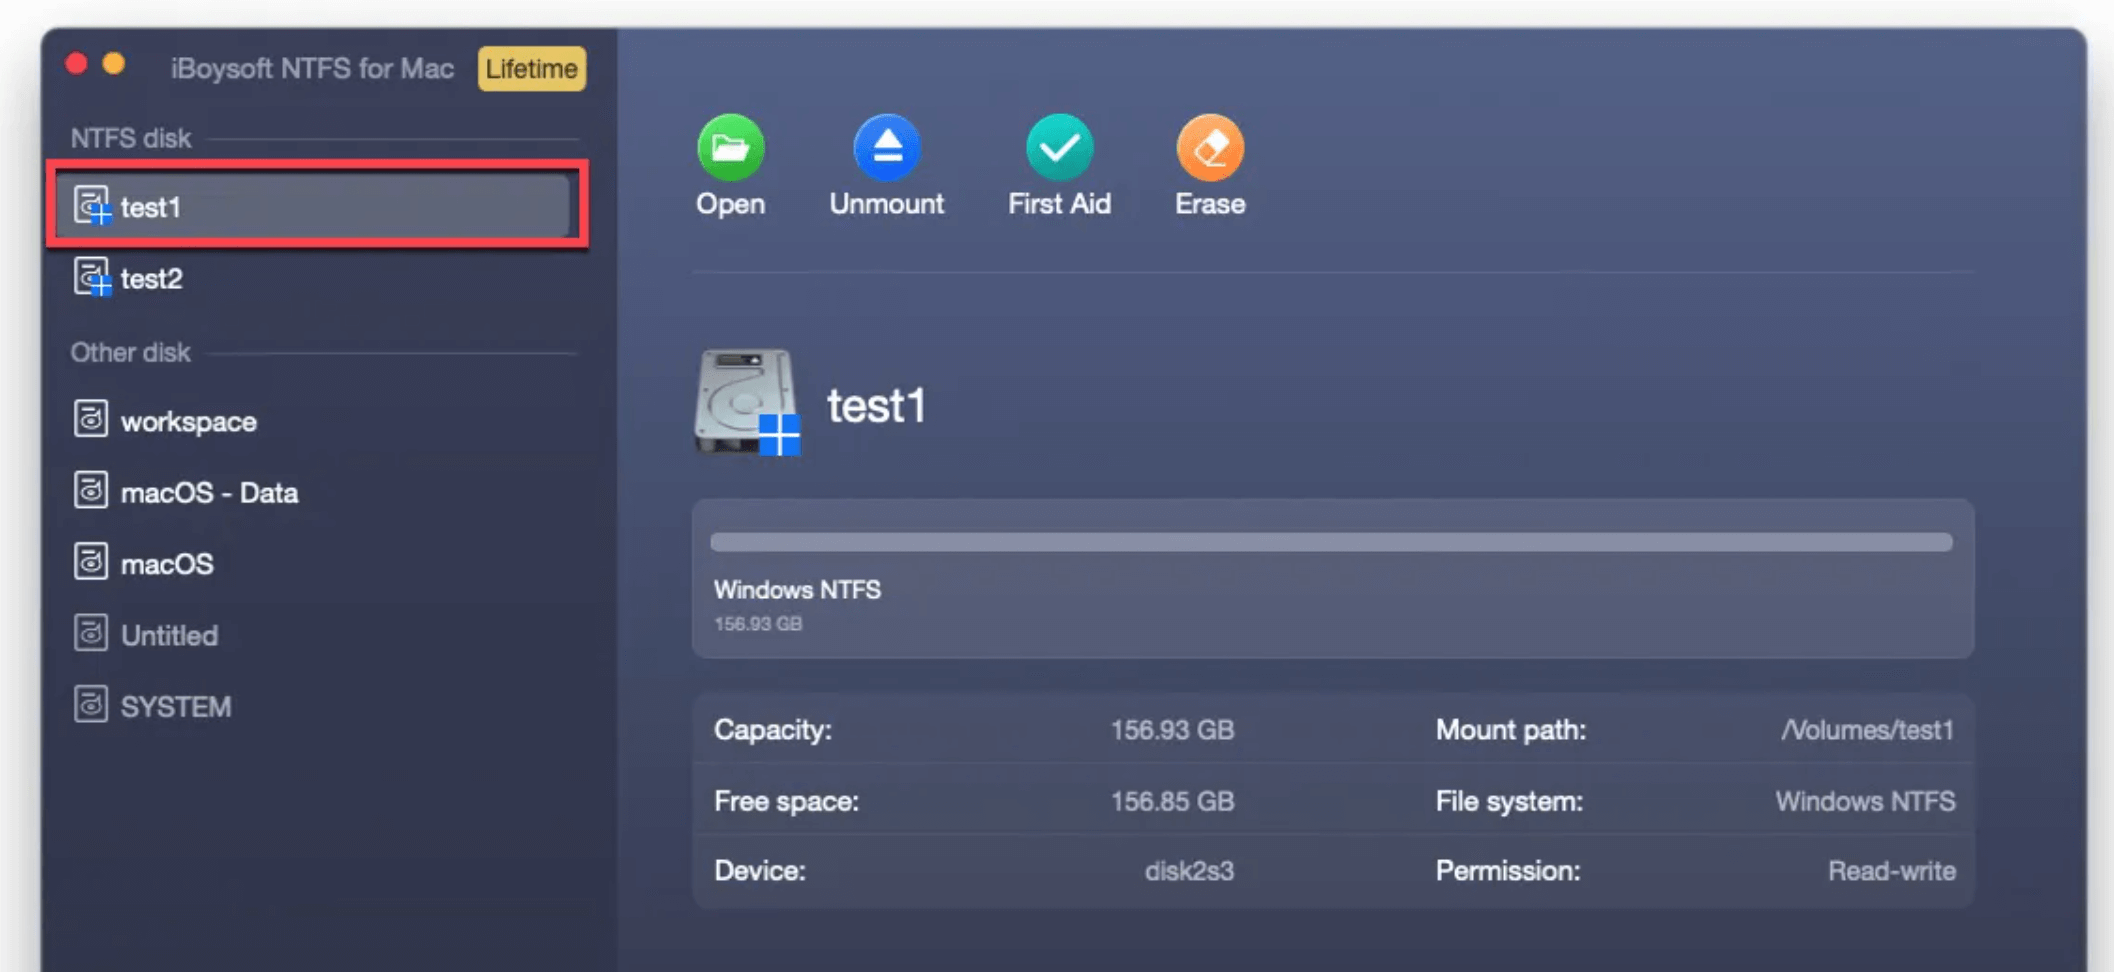Click the test2 disk icon in sidebar
The height and width of the screenshot is (972, 2114).
point(90,278)
